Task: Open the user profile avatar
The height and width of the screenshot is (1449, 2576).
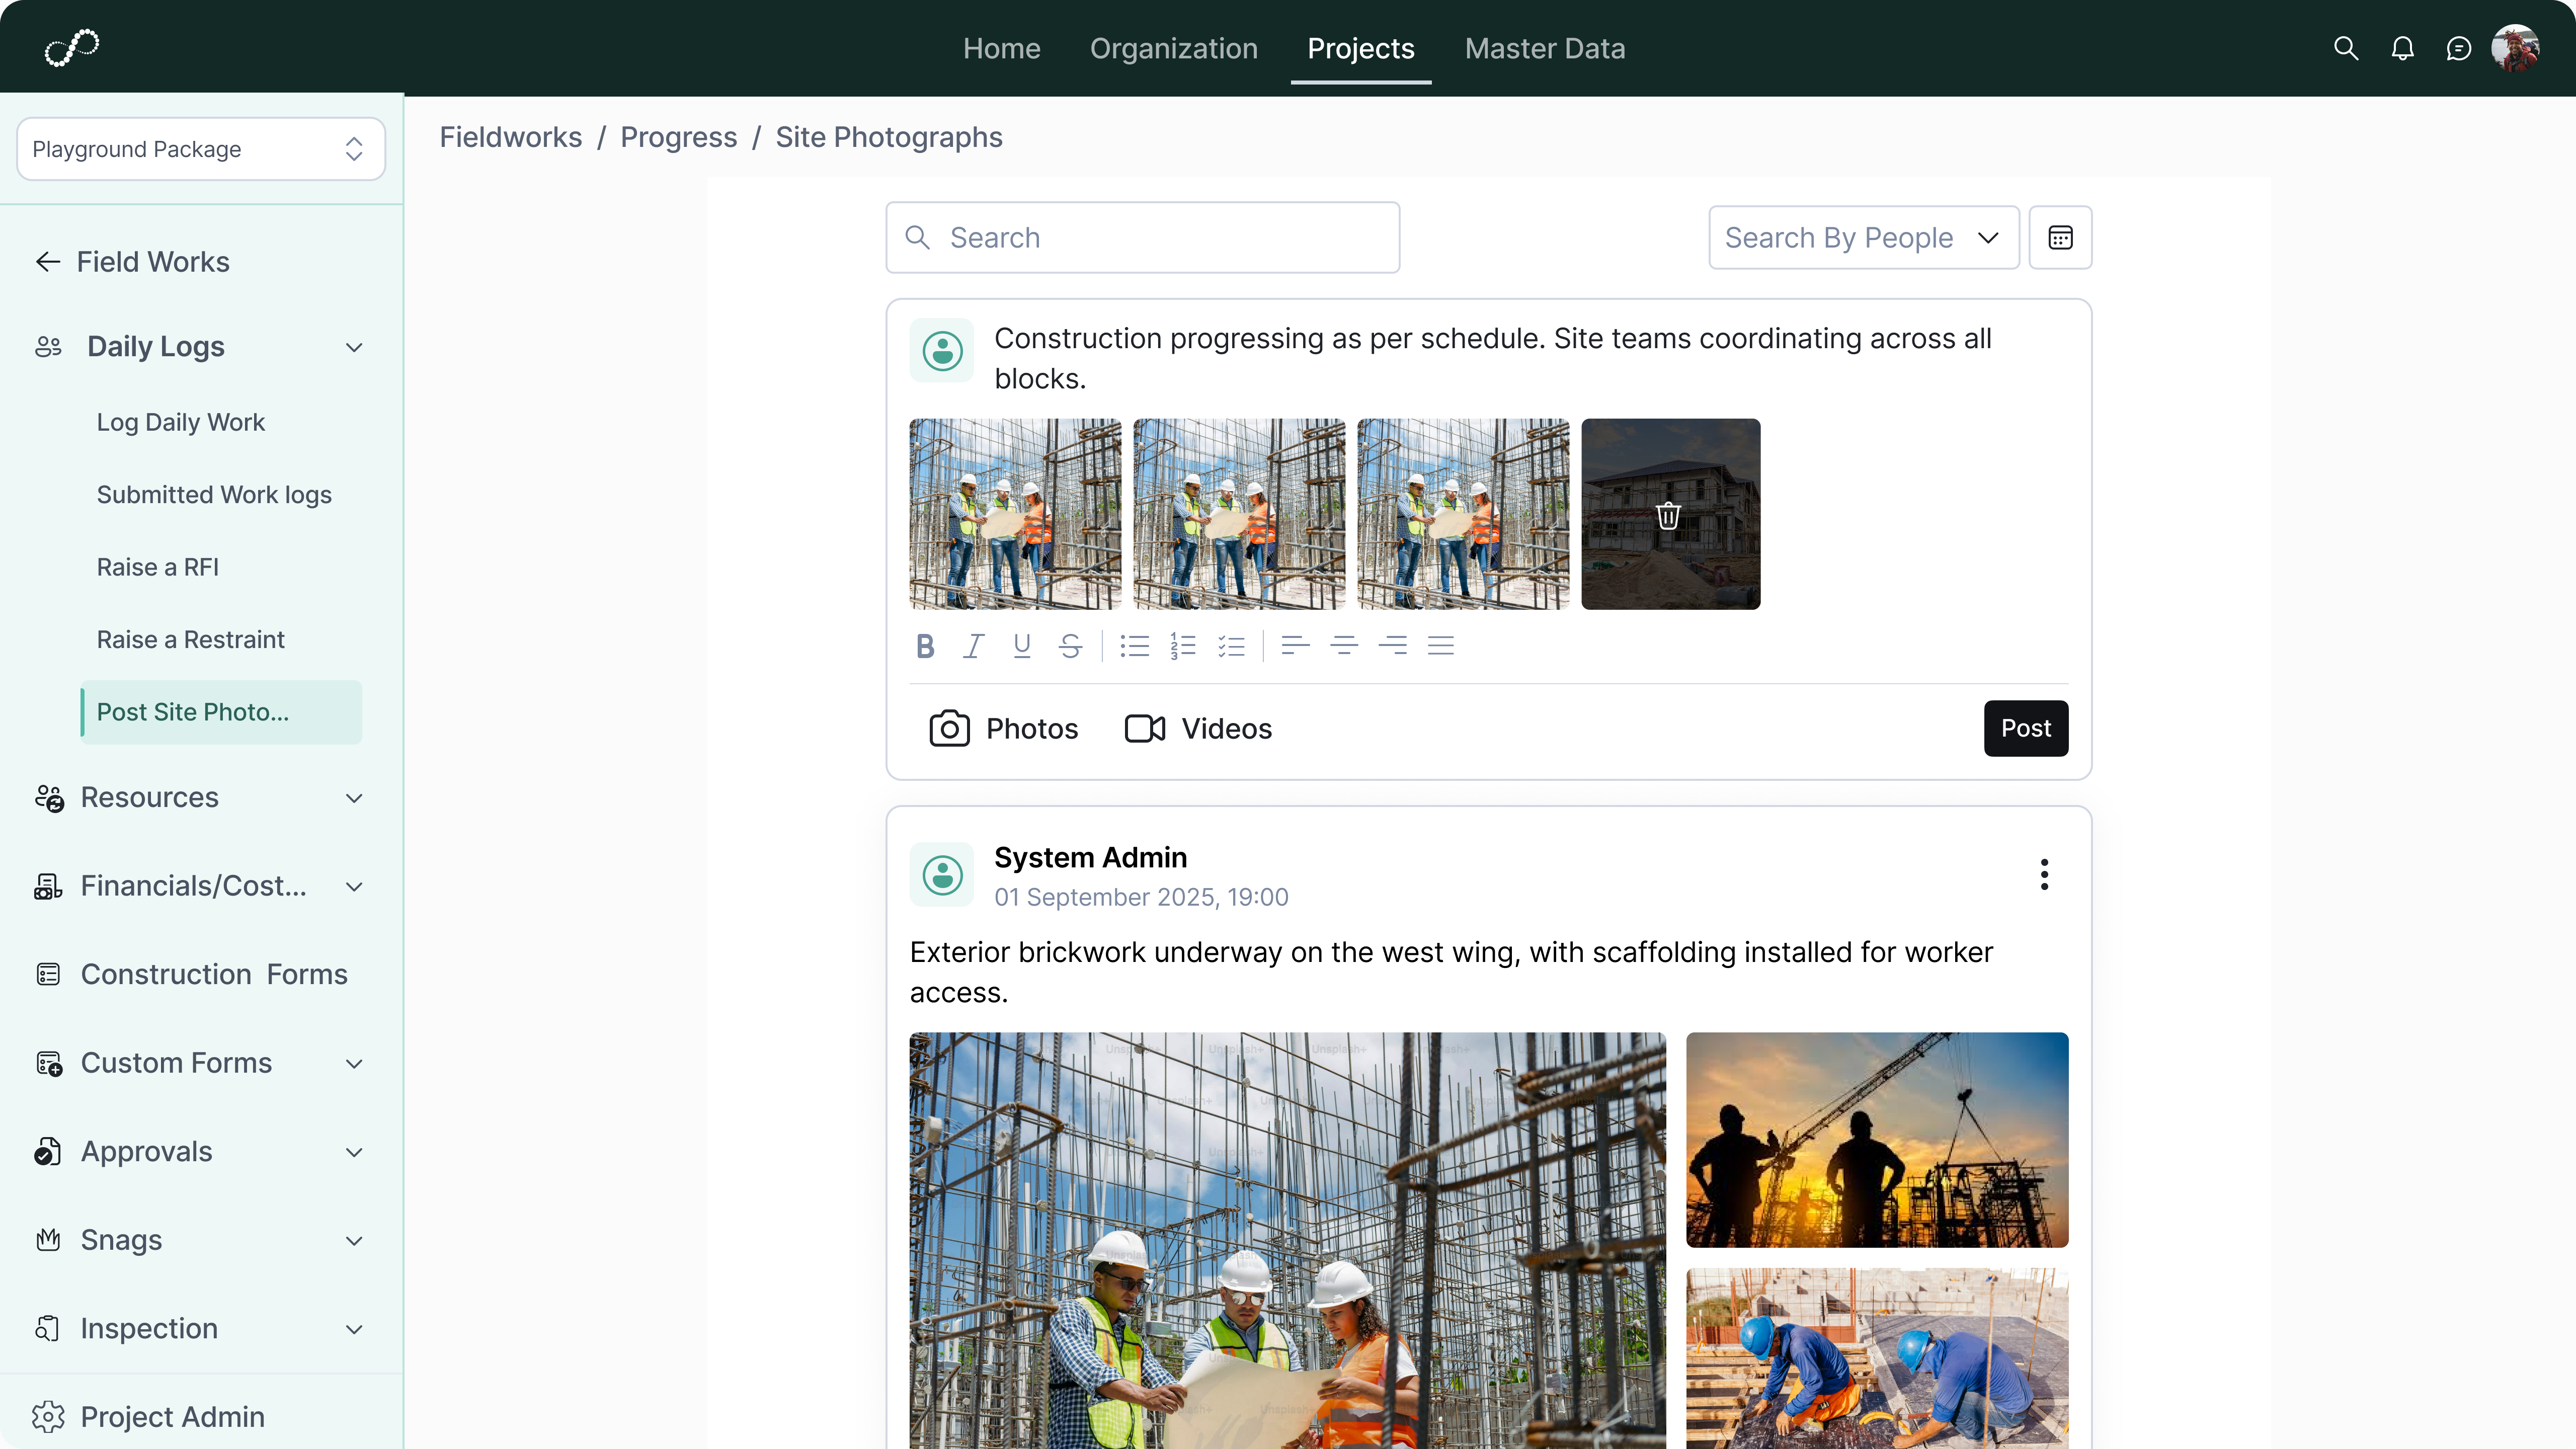Action: (2515, 48)
